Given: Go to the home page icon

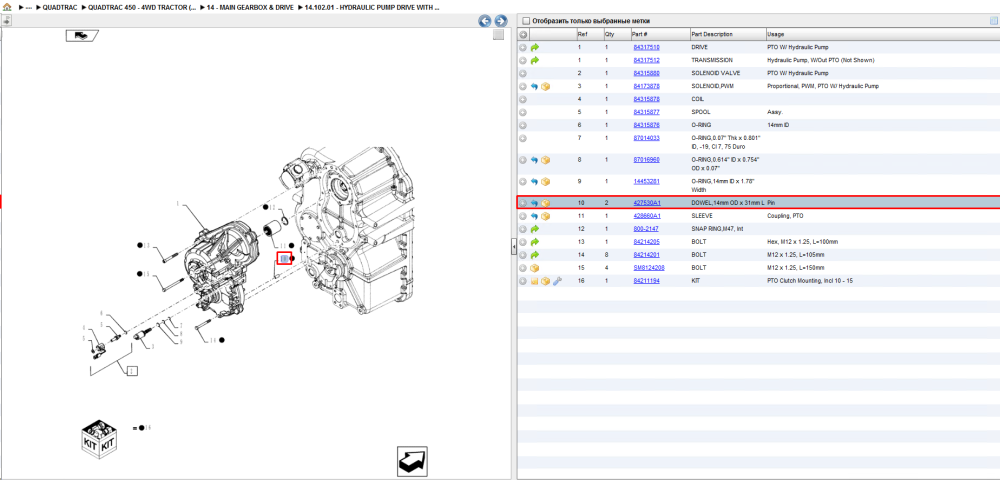Looking at the screenshot, I should coord(7,7).
